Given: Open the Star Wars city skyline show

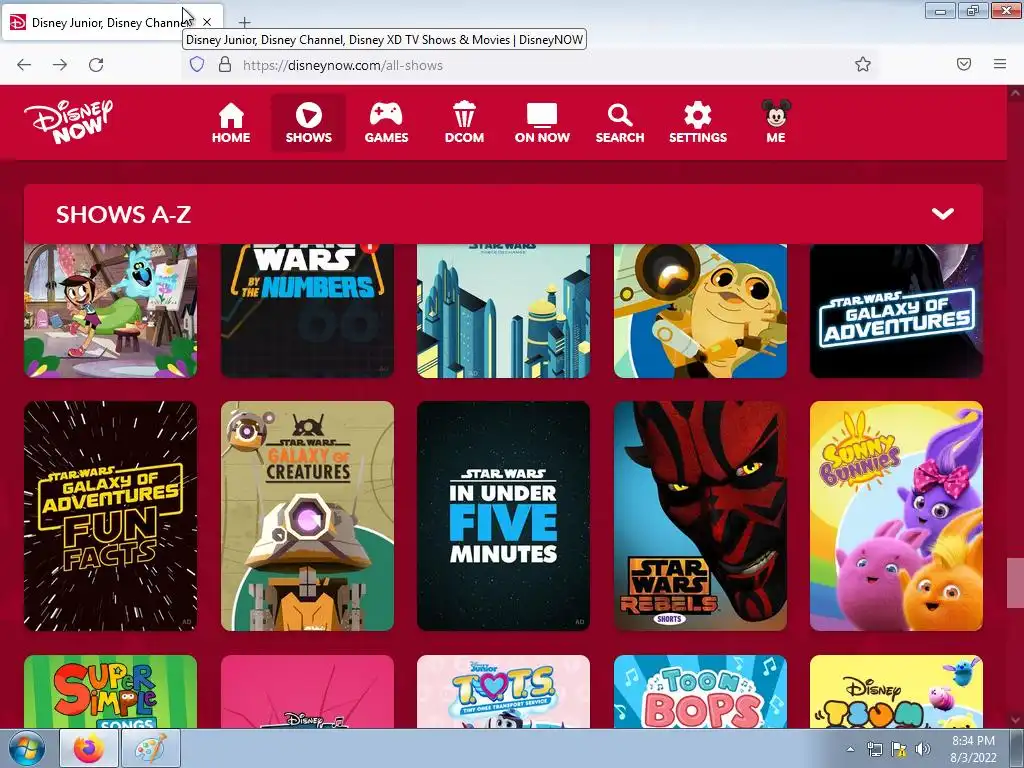Looking at the screenshot, I should (x=504, y=311).
